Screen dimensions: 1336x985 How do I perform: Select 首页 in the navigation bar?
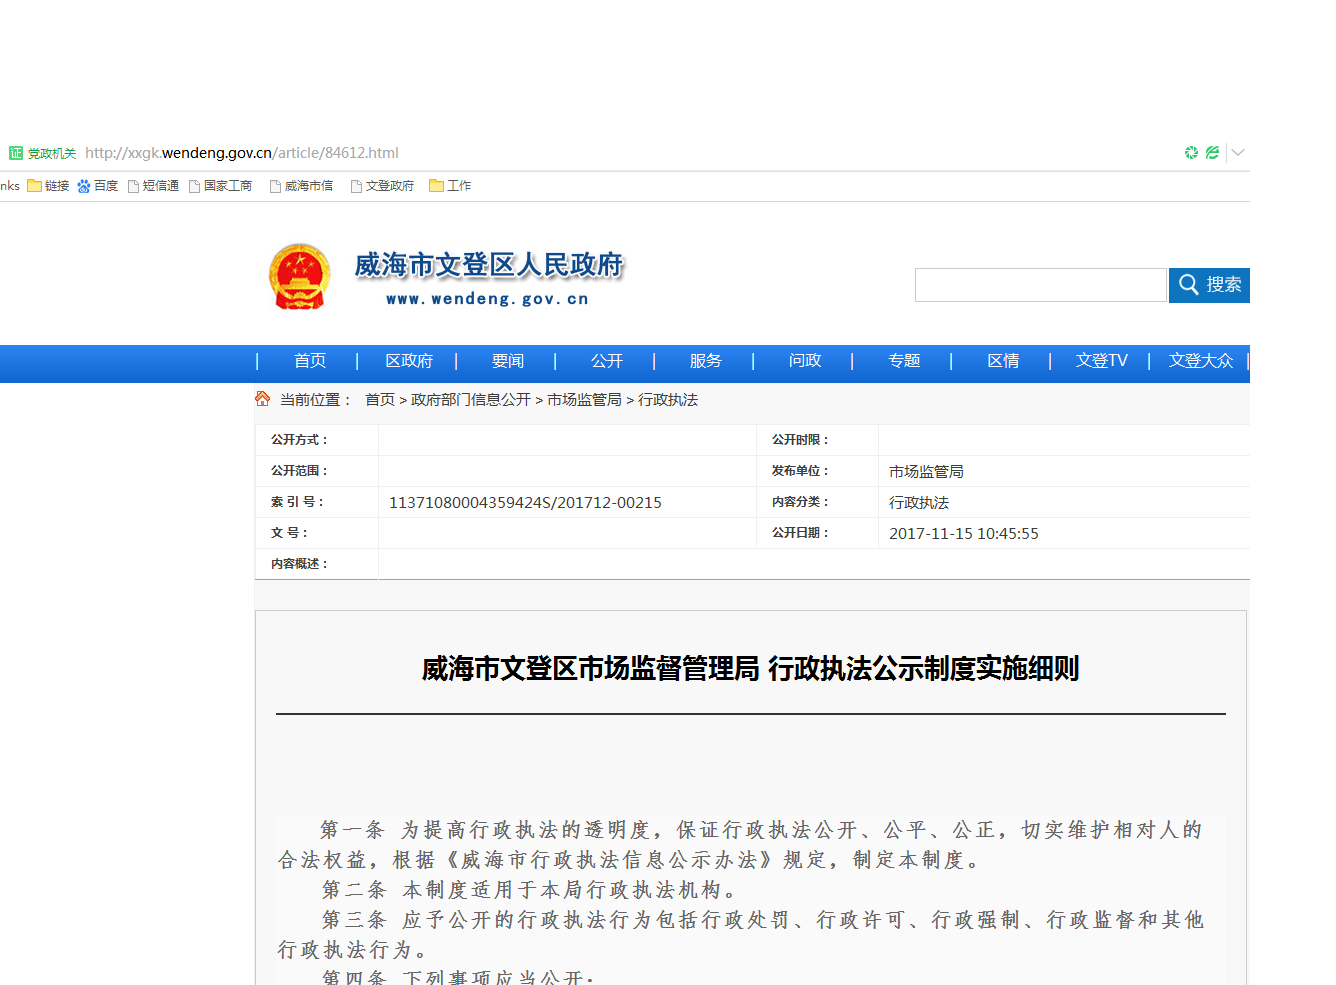click(x=310, y=361)
